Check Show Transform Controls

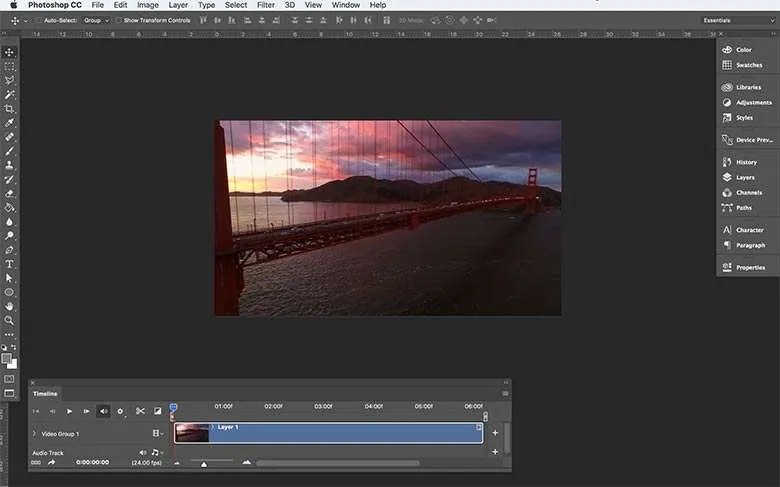tap(119, 20)
